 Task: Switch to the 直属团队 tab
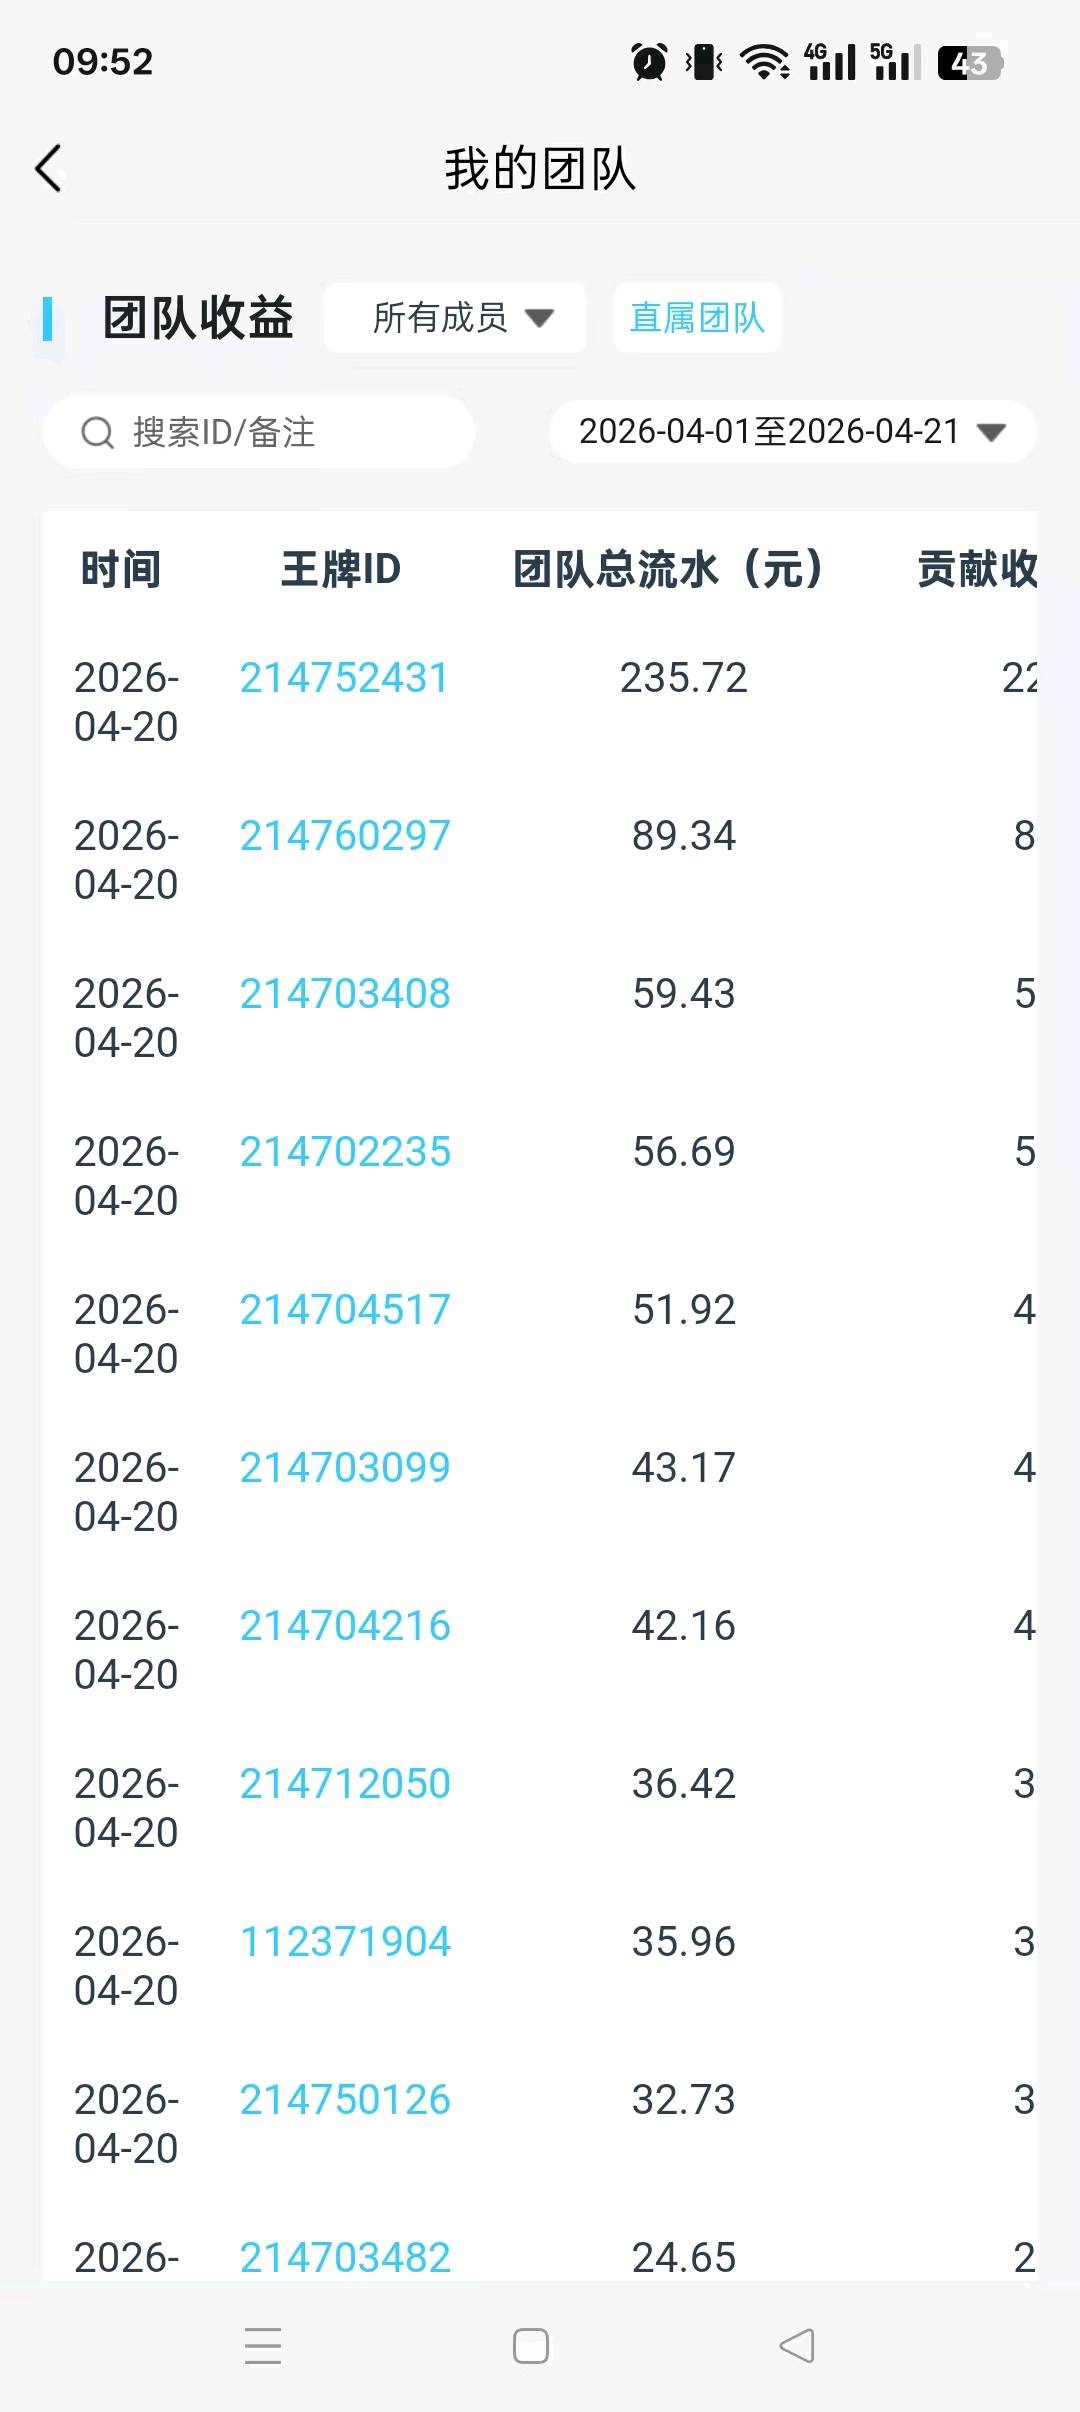[x=697, y=318]
